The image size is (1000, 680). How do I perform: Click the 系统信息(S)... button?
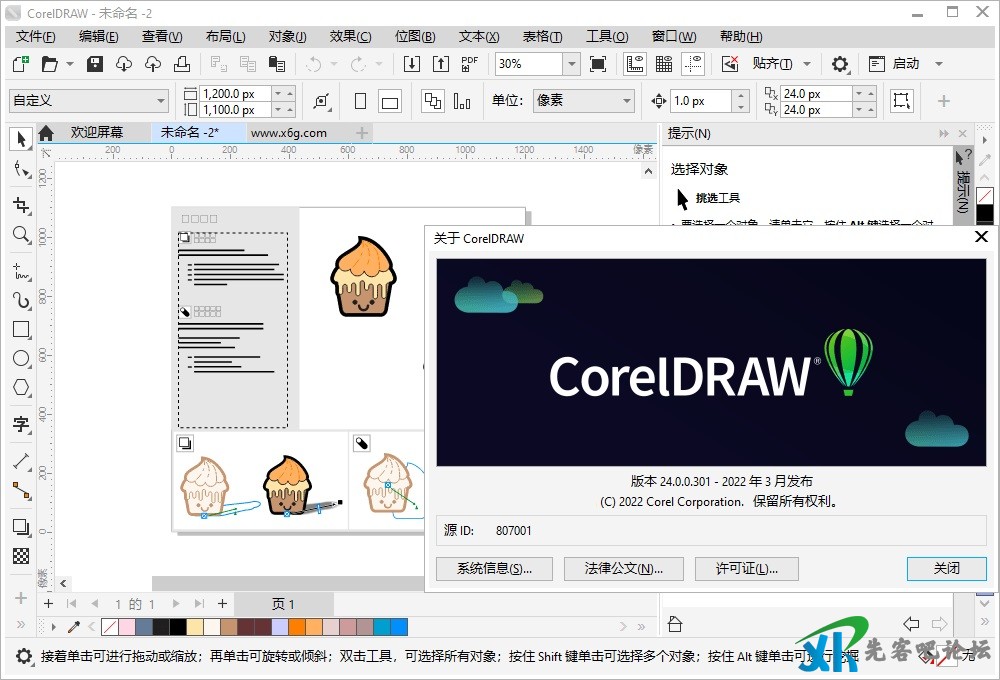coord(494,568)
